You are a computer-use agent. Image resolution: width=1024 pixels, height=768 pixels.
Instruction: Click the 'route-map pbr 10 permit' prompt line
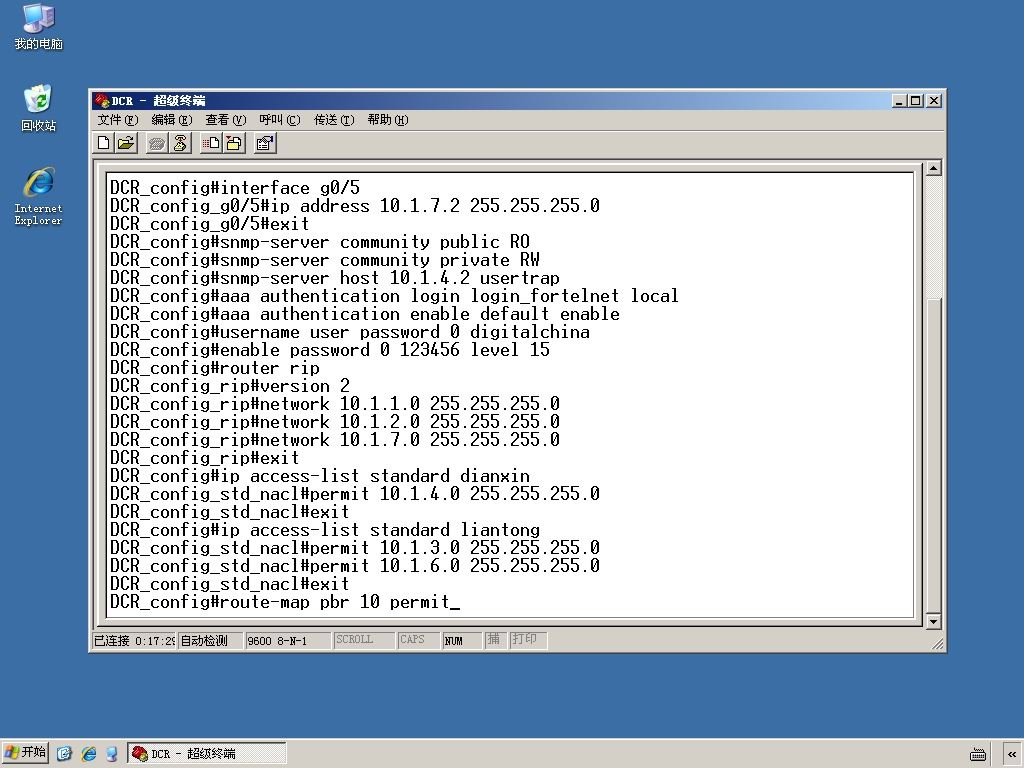point(285,601)
